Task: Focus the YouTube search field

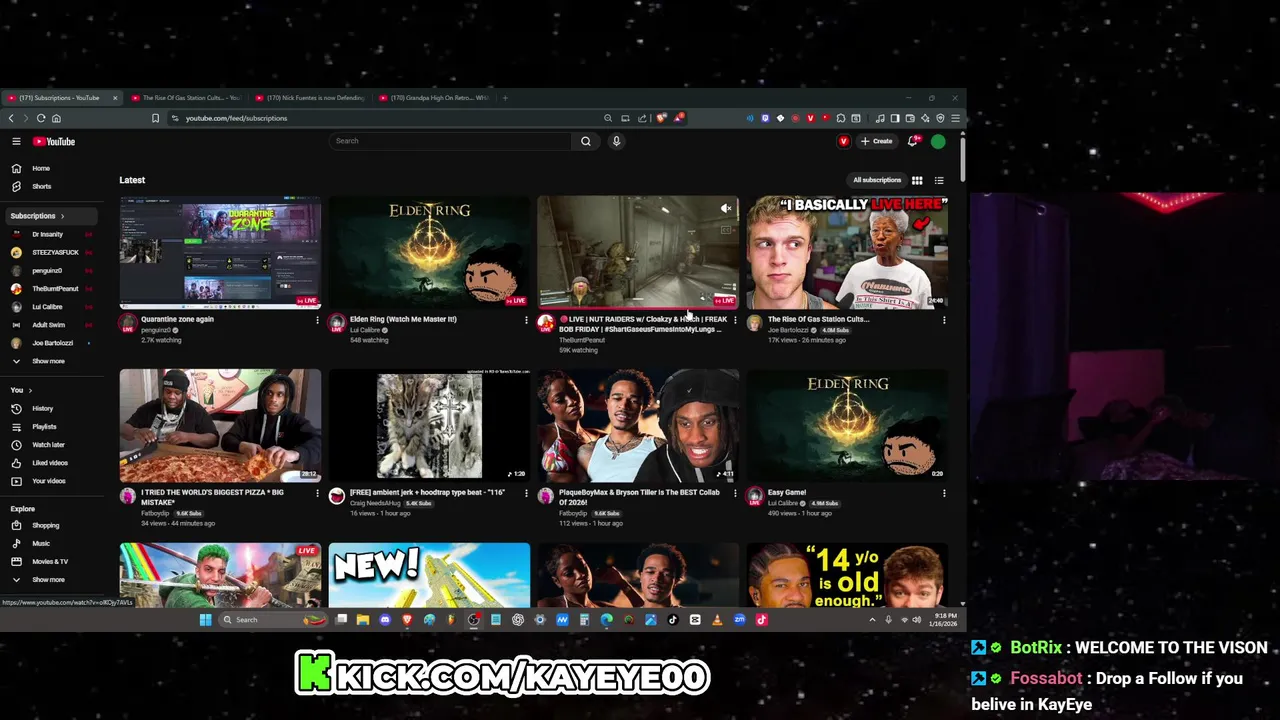Action: click(450, 141)
